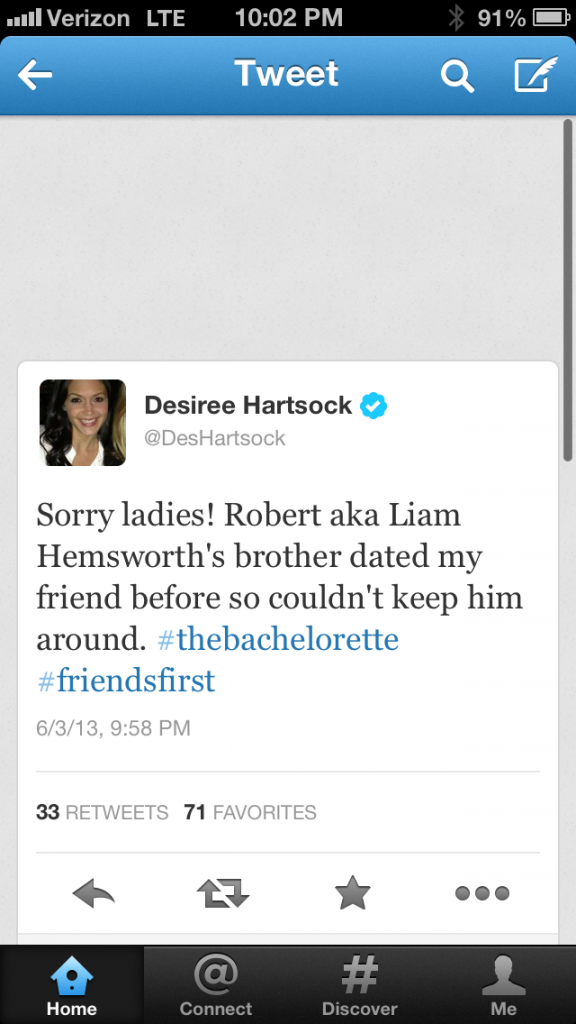Go to the Discover tab
Screen dimensions: 576x1024
360,985
